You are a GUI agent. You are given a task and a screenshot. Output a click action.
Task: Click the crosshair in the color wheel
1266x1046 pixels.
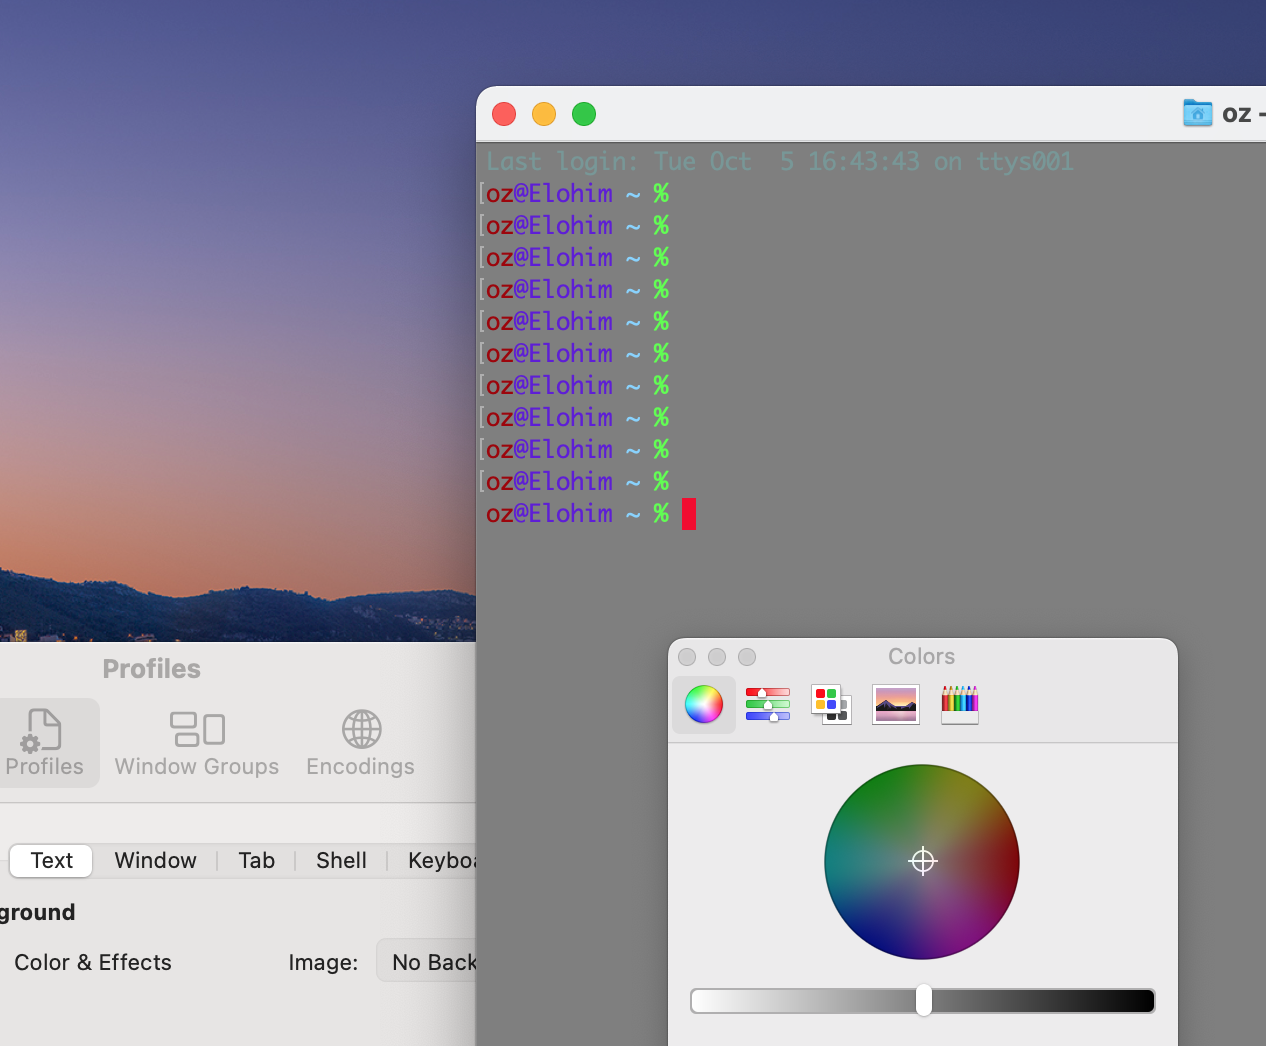coord(923,861)
